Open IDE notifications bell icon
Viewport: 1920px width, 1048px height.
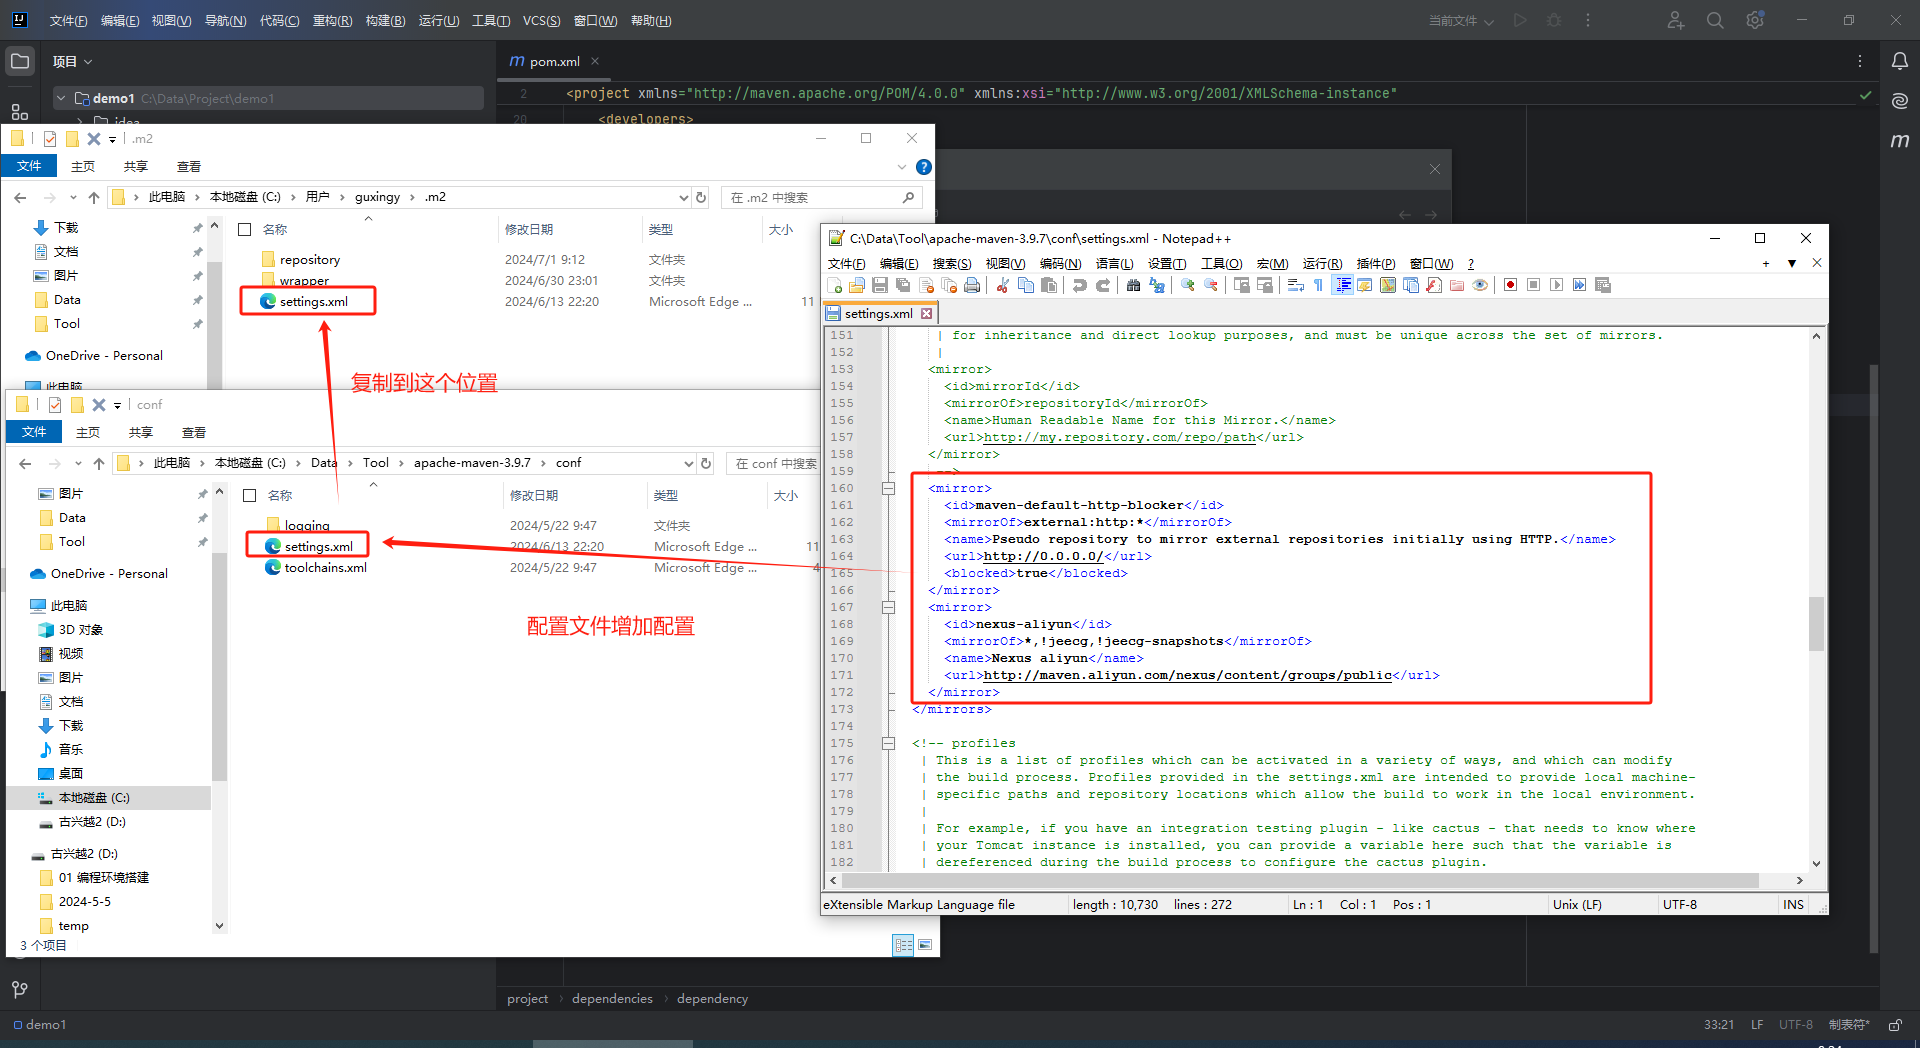(x=1900, y=62)
